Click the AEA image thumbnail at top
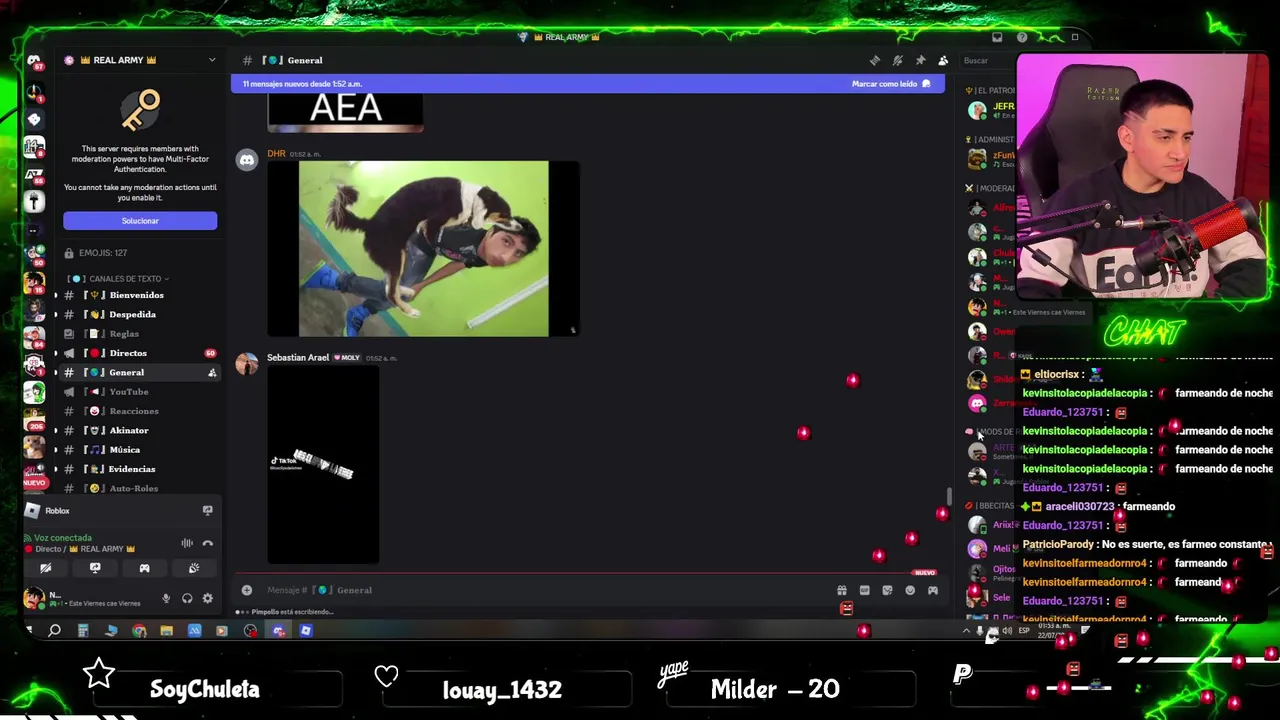Screen dimensions: 1280x720 345,112
